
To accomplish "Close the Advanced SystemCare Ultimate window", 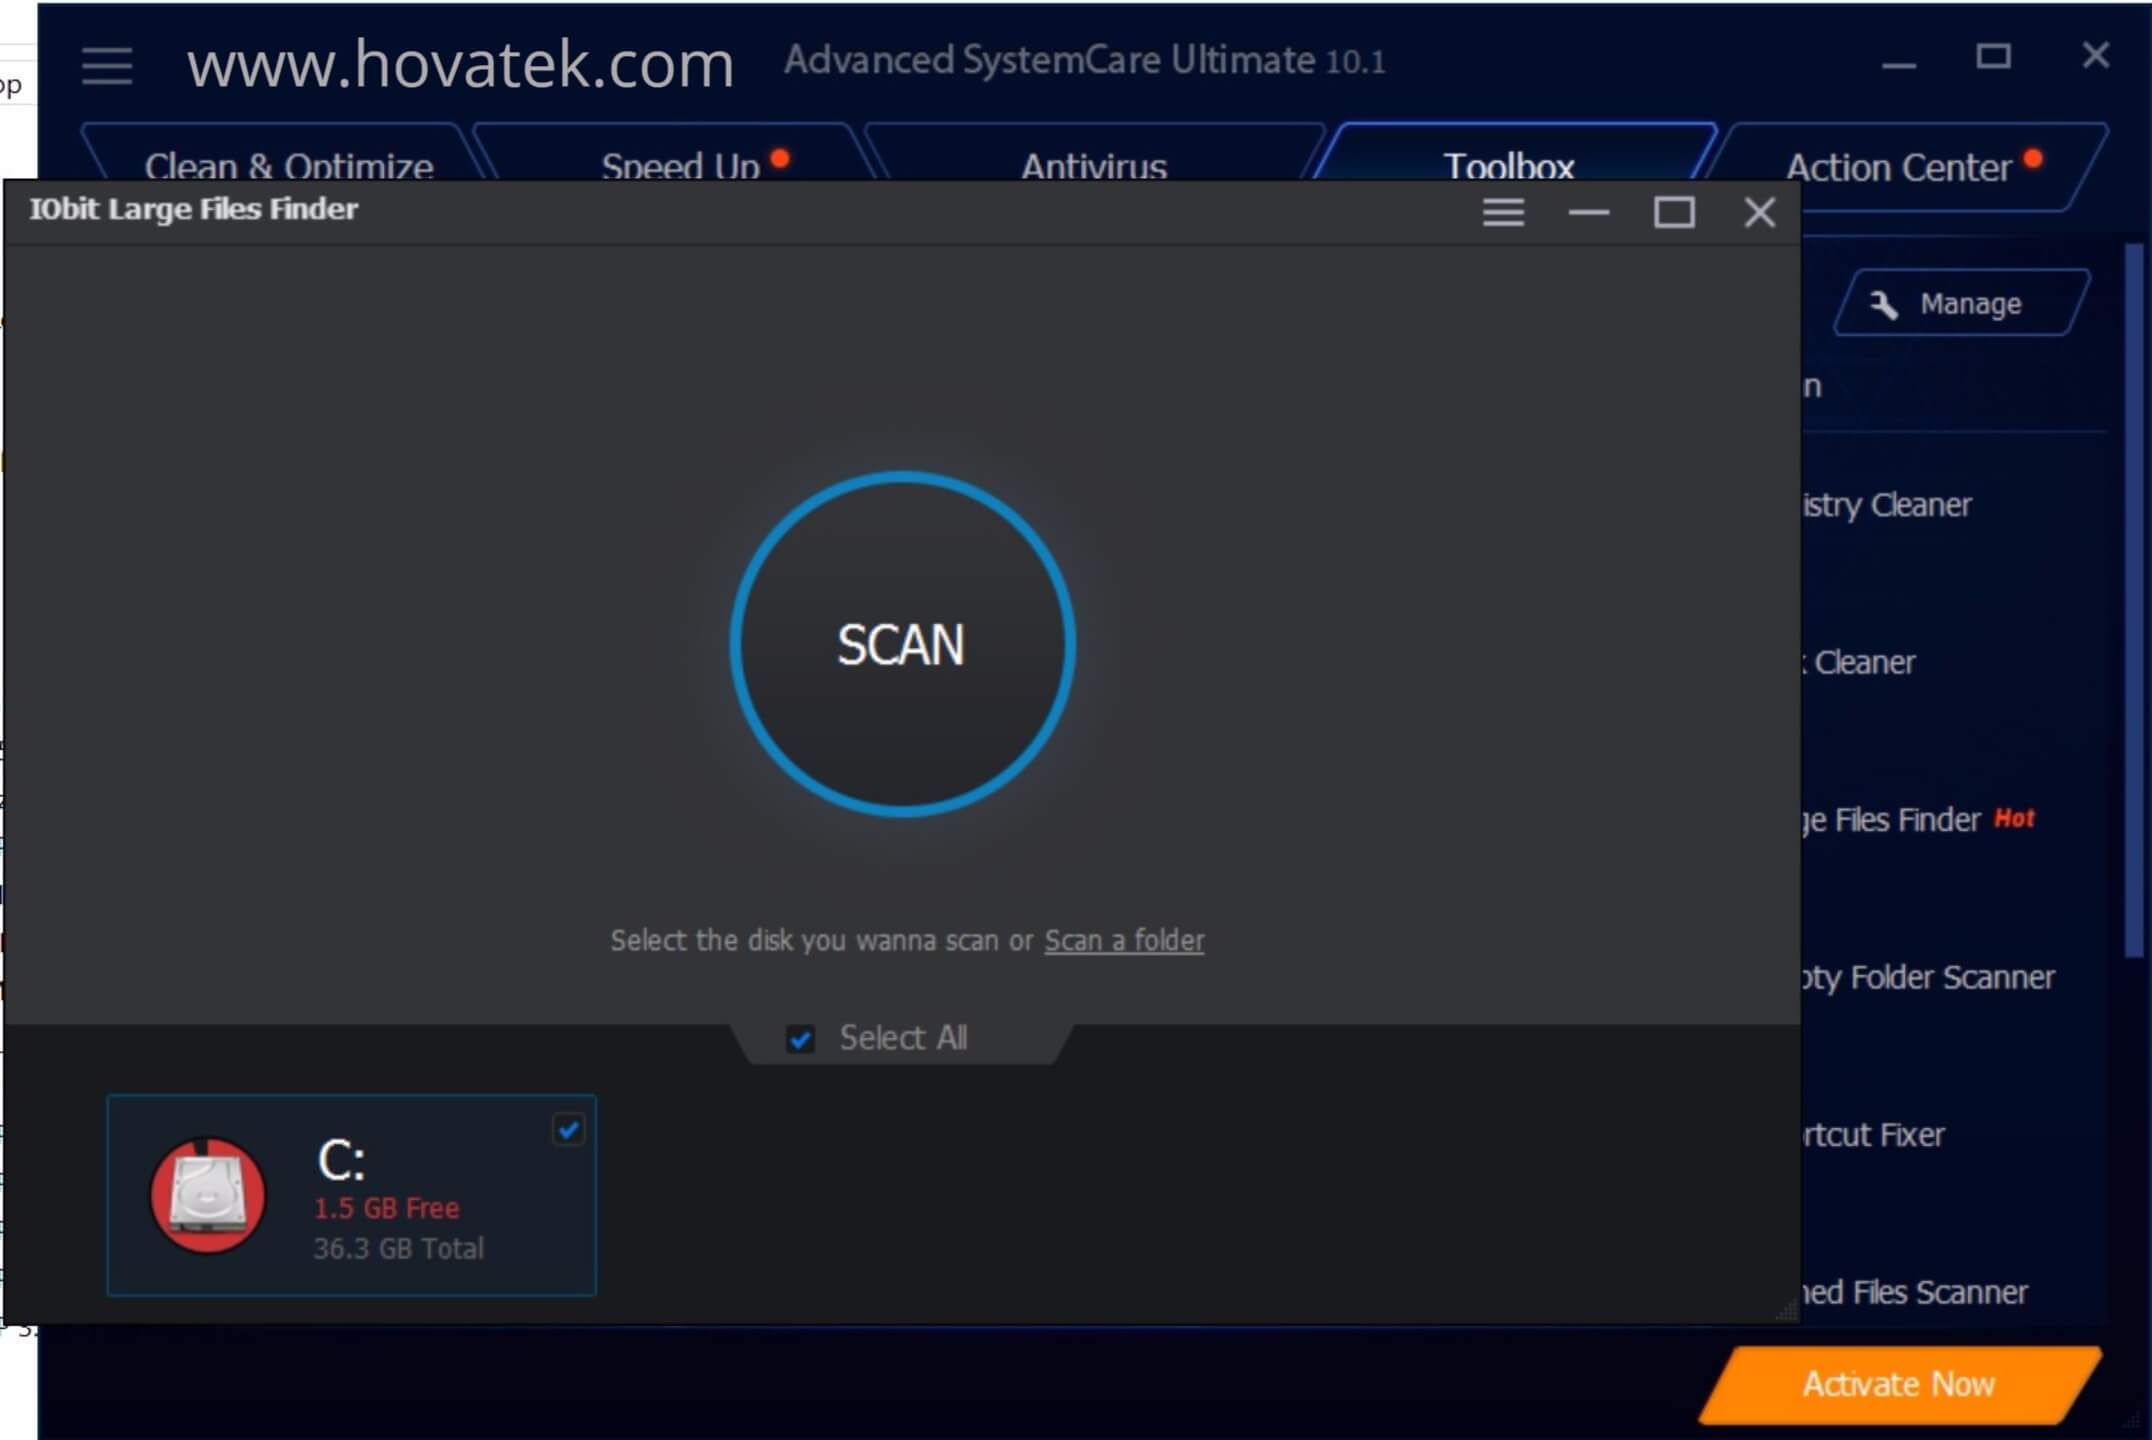I will tap(2095, 55).
